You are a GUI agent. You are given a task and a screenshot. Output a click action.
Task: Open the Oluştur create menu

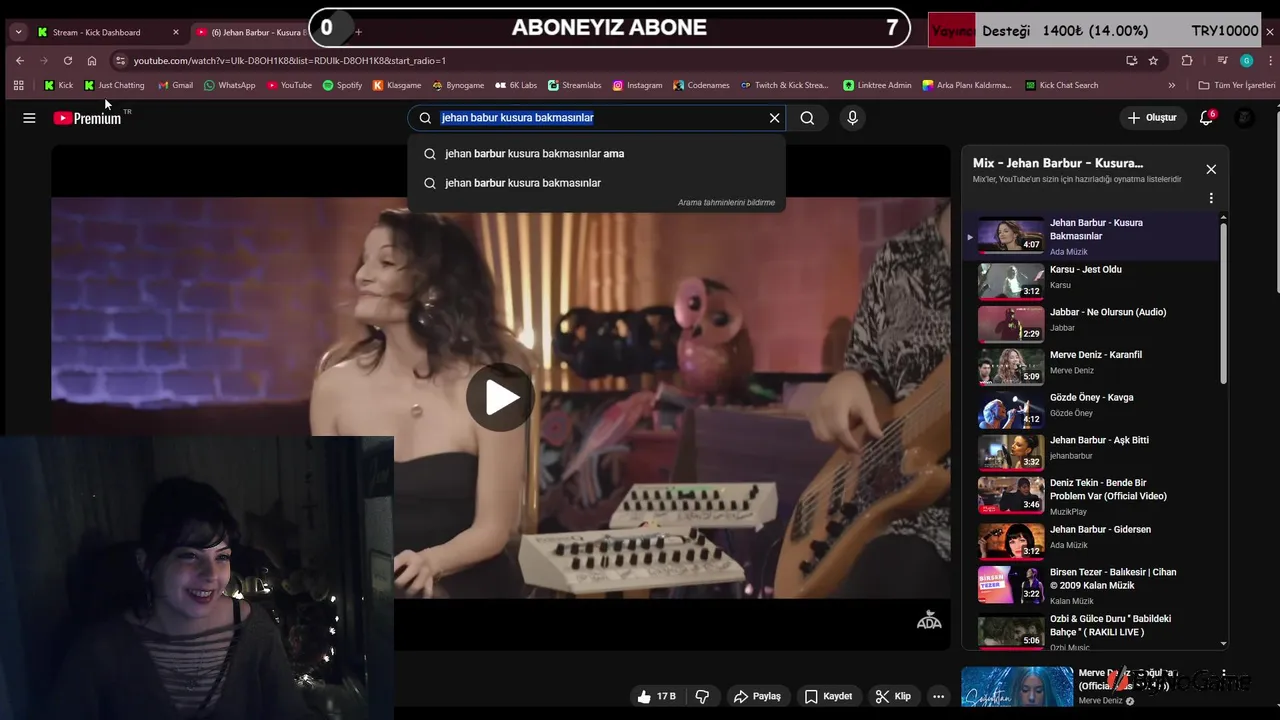tap(1152, 118)
